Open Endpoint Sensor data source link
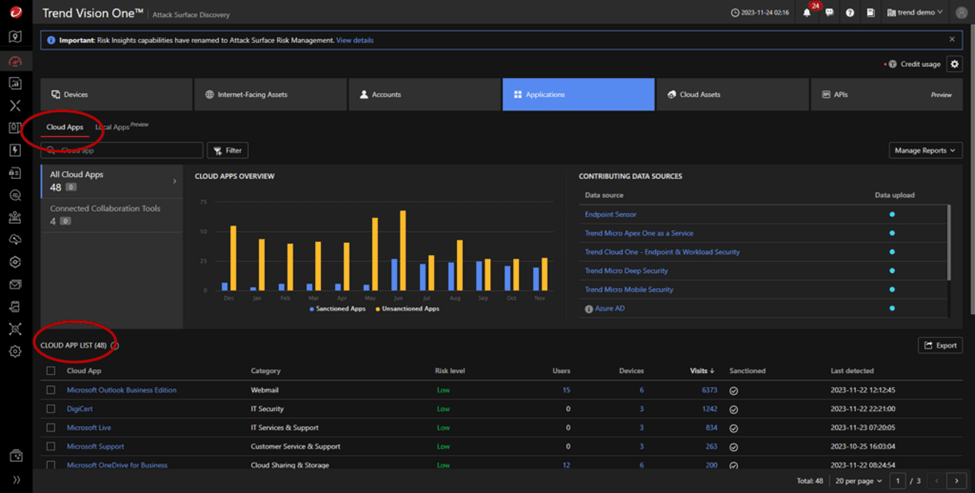Screen dimensions: 975x493 click(x=611, y=214)
